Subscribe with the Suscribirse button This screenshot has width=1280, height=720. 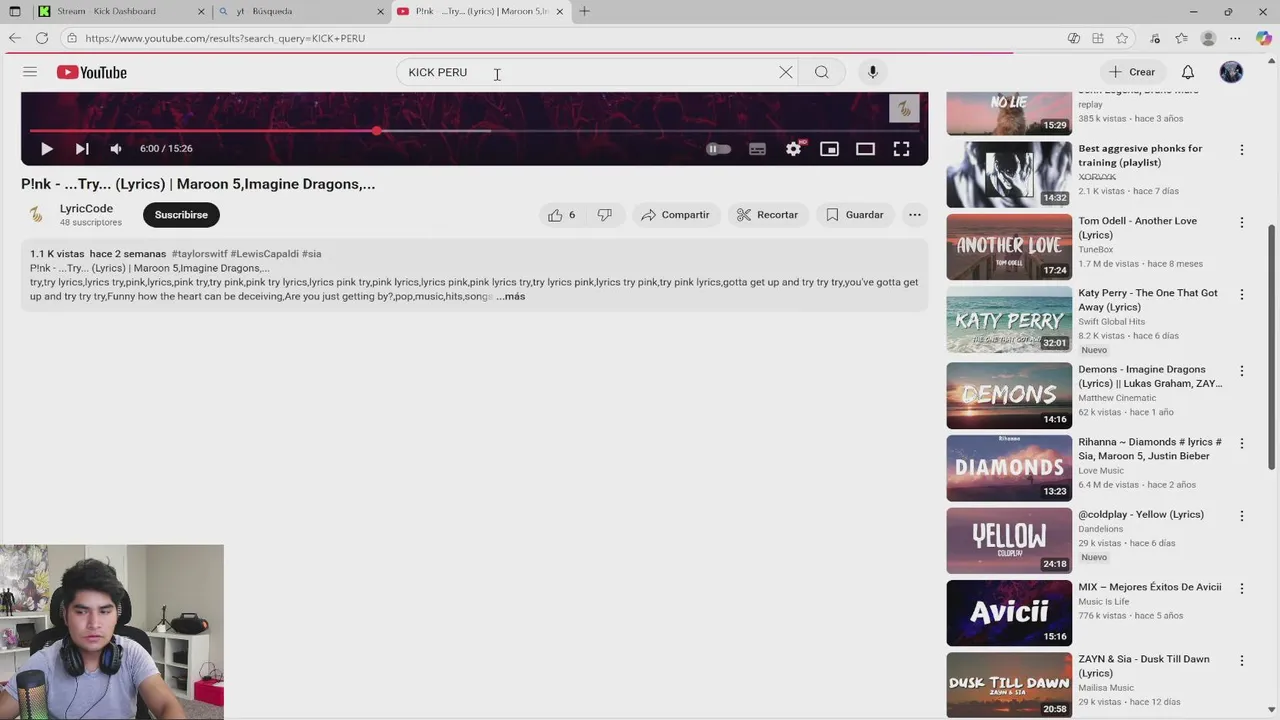coord(181,215)
